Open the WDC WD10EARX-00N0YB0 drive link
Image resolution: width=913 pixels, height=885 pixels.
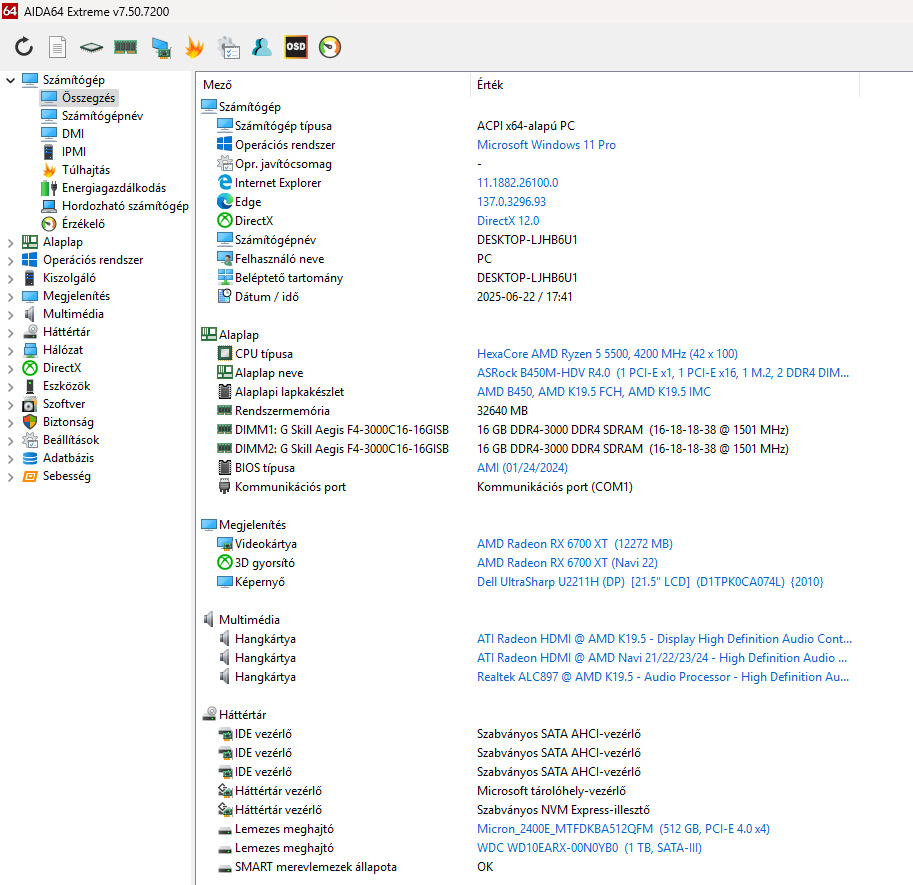(x=589, y=848)
